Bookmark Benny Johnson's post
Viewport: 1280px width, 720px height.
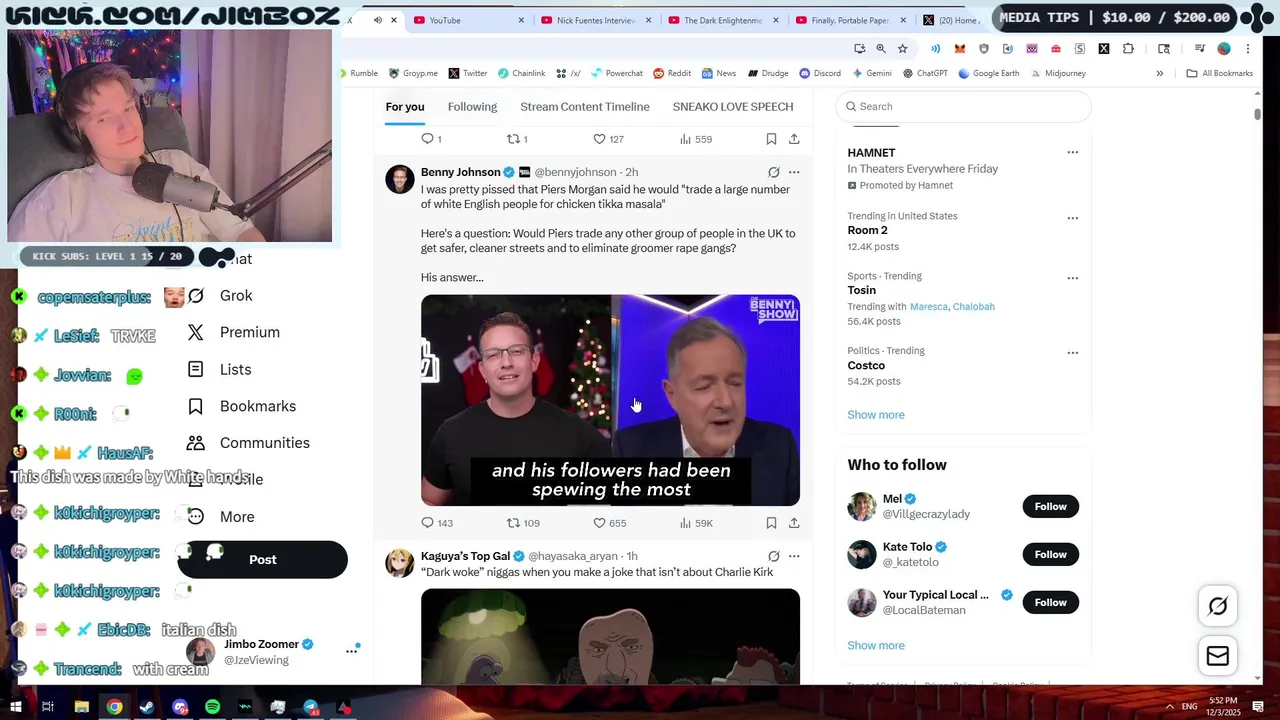771,523
